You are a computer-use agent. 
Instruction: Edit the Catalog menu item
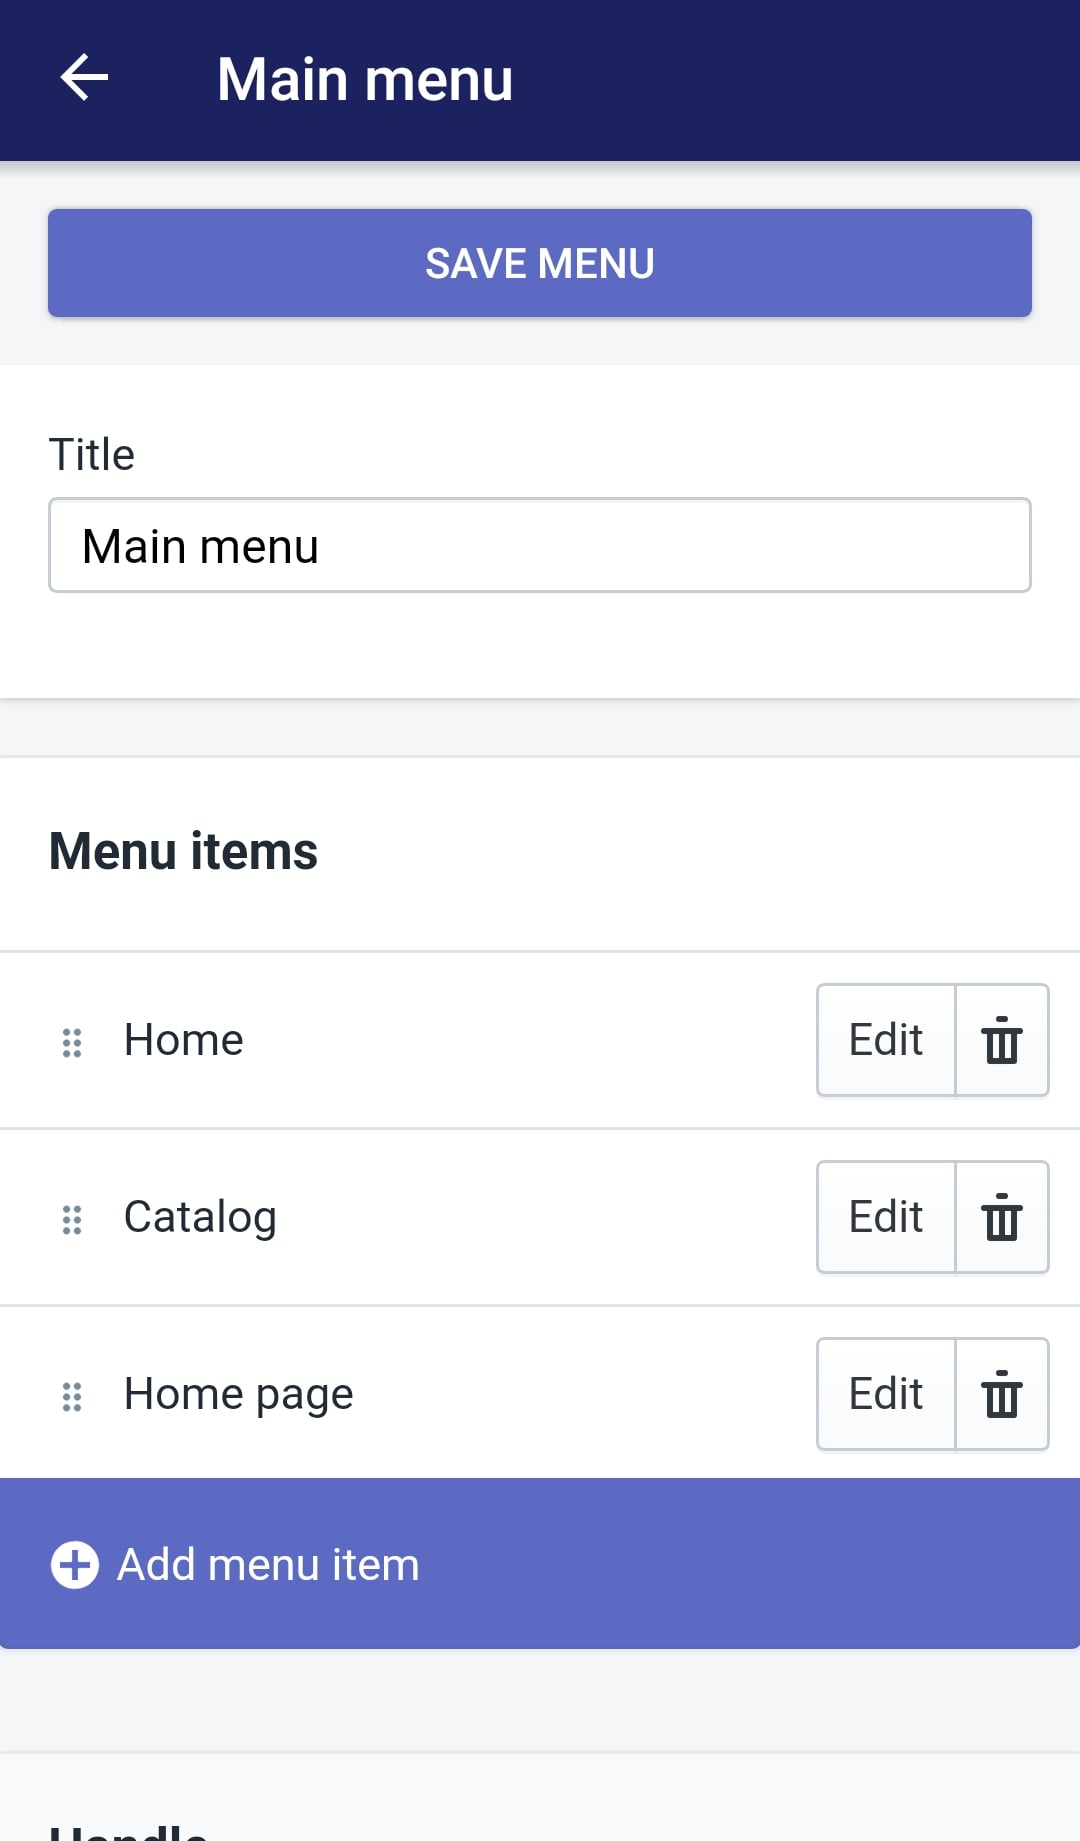(x=886, y=1217)
